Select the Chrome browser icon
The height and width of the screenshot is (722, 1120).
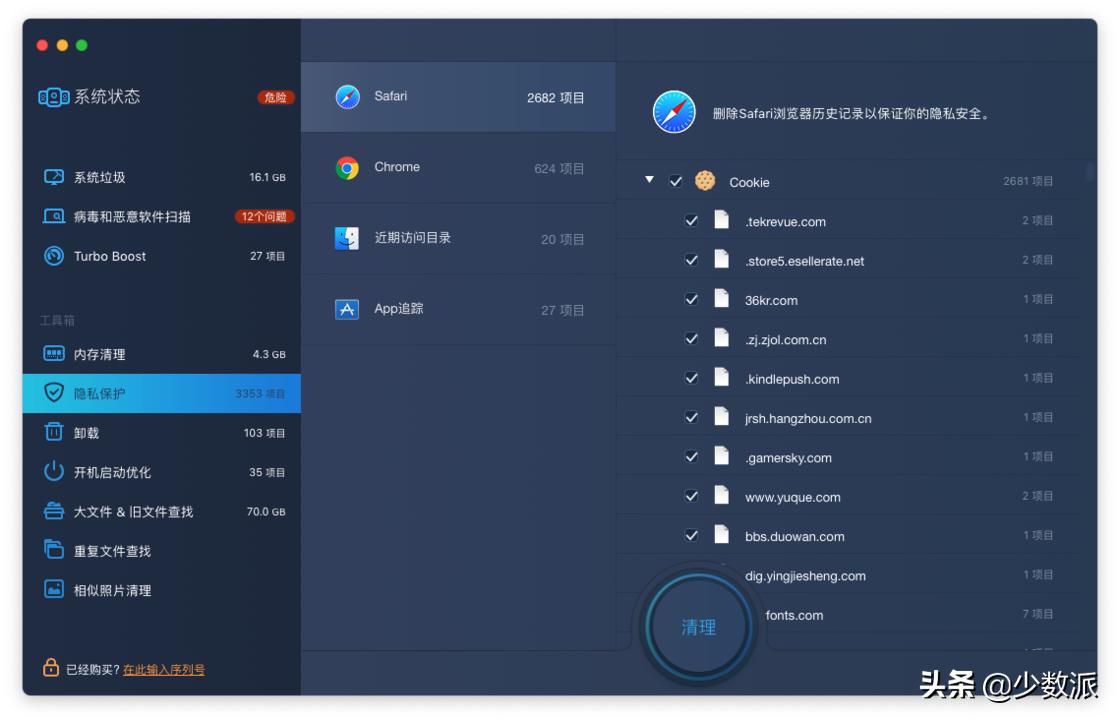pos(348,168)
